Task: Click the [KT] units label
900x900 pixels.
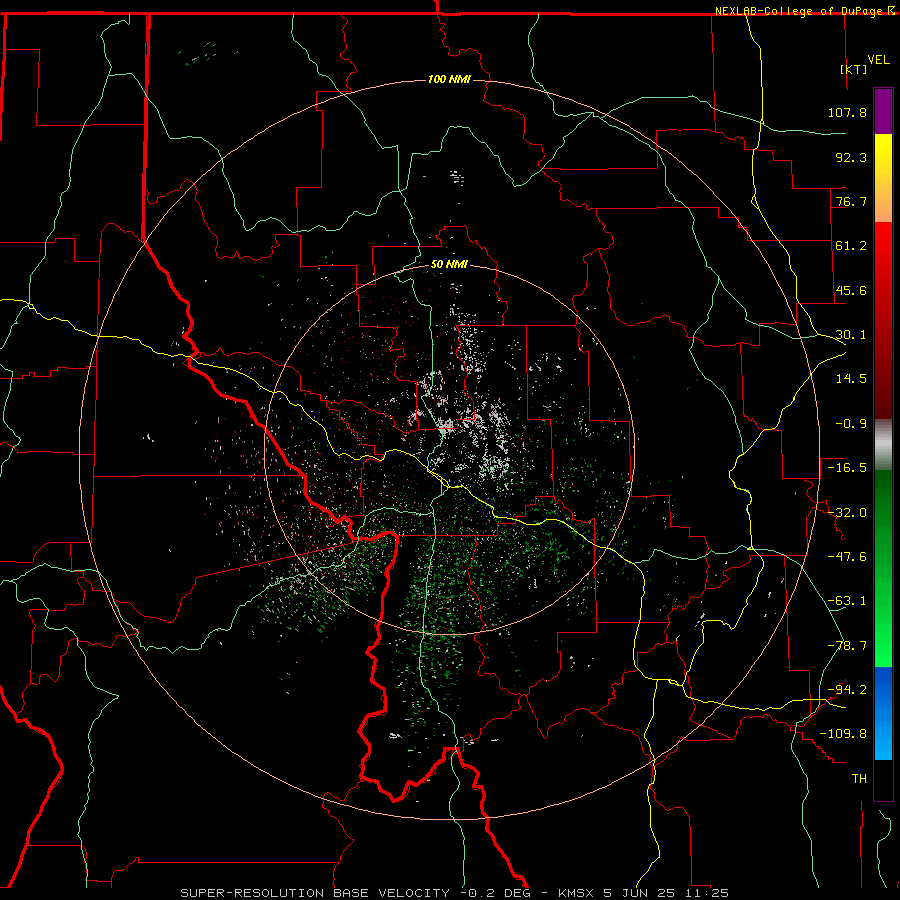Action: click(854, 69)
